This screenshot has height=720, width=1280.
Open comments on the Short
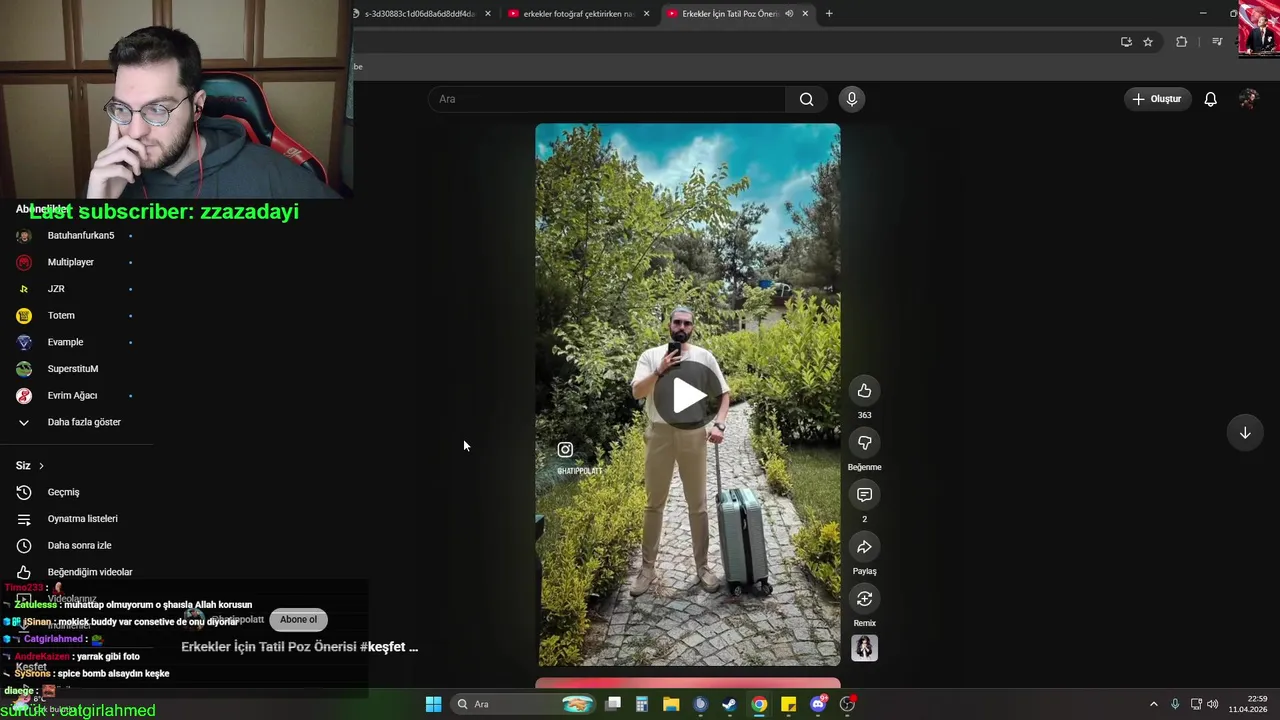[865, 495]
